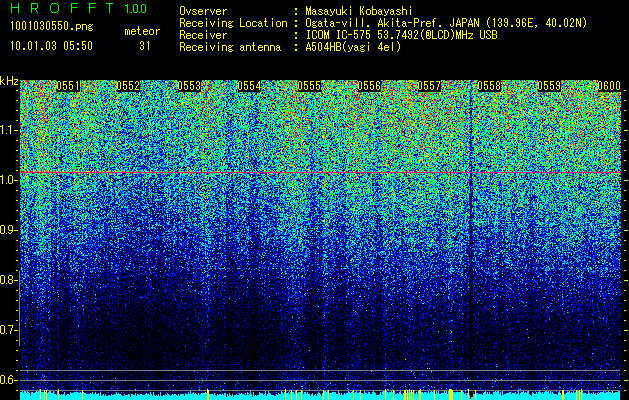This screenshot has height=400, width=629.
Task: Click the 0557 time marker
Action: pos(429,86)
